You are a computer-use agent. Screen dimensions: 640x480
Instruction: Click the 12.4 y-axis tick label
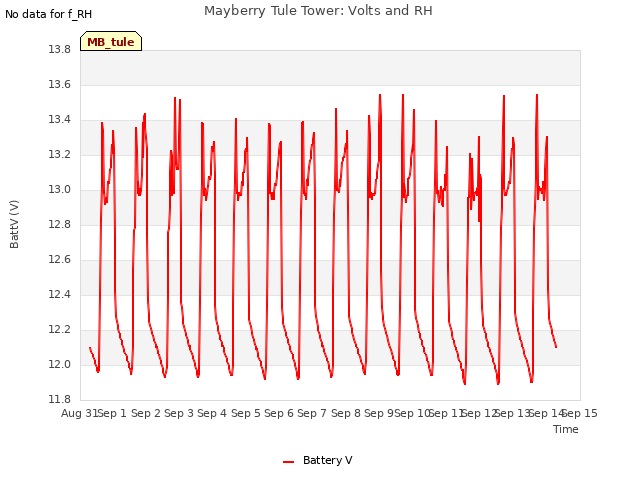[60, 294]
